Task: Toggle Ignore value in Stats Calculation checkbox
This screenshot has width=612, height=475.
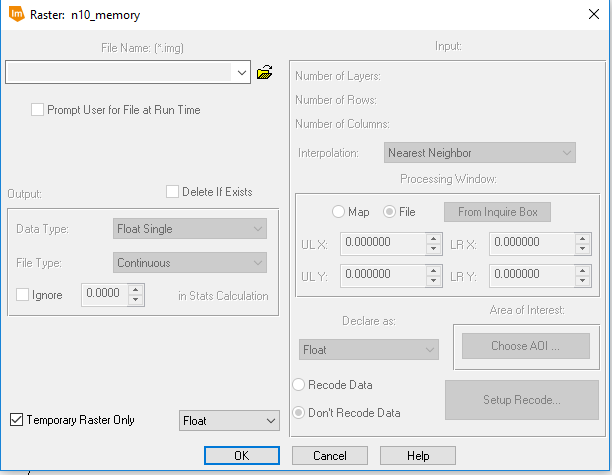Action: [22, 295]
